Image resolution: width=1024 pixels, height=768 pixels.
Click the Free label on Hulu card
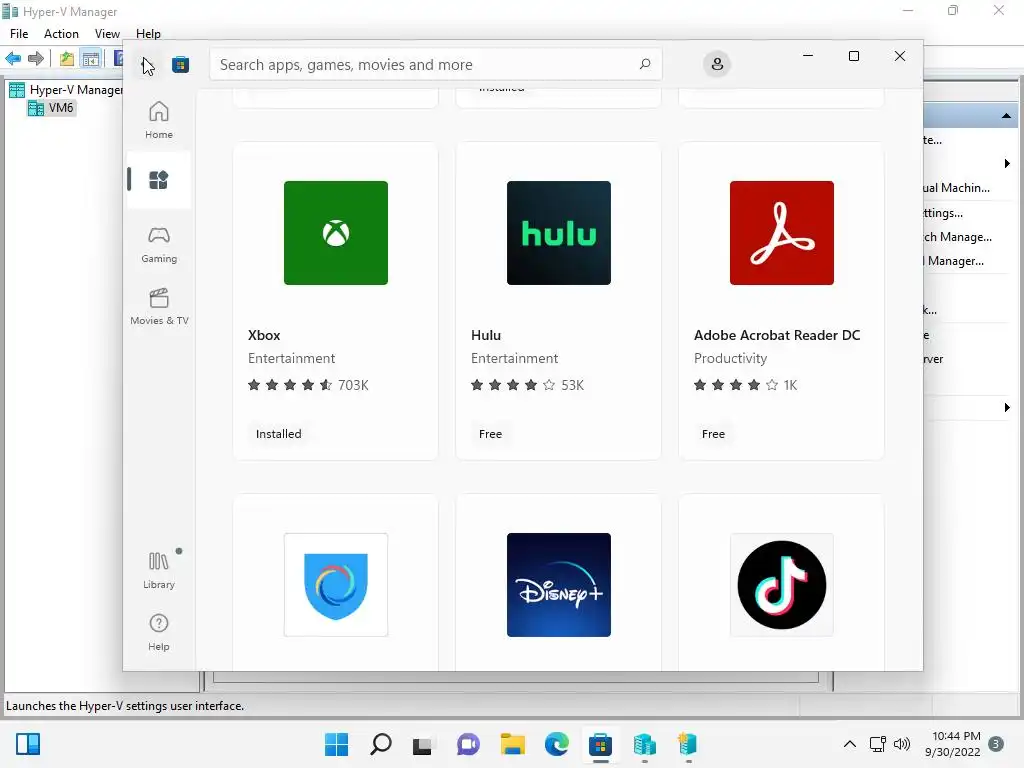click(x=490, y=434)
